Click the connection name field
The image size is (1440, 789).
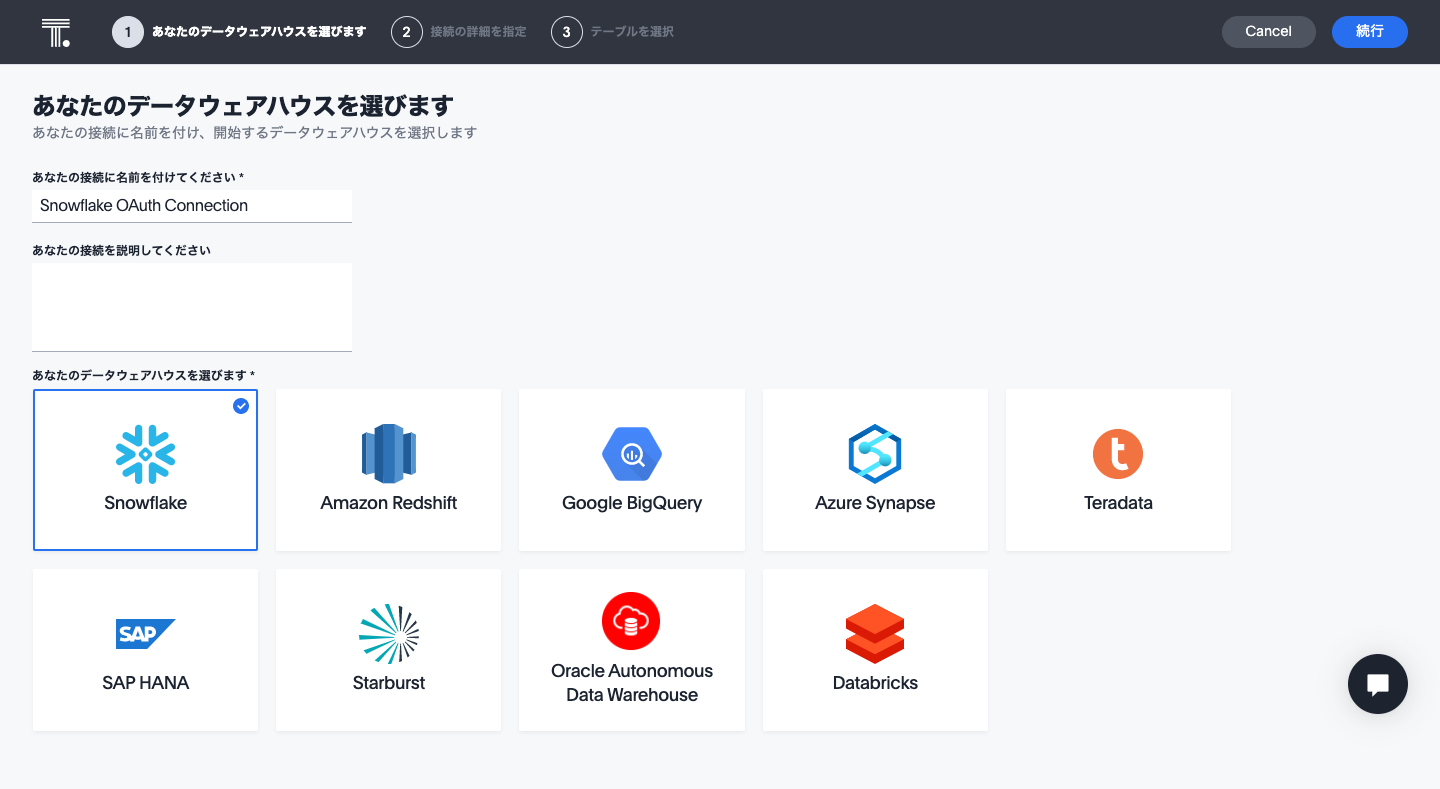191,206
